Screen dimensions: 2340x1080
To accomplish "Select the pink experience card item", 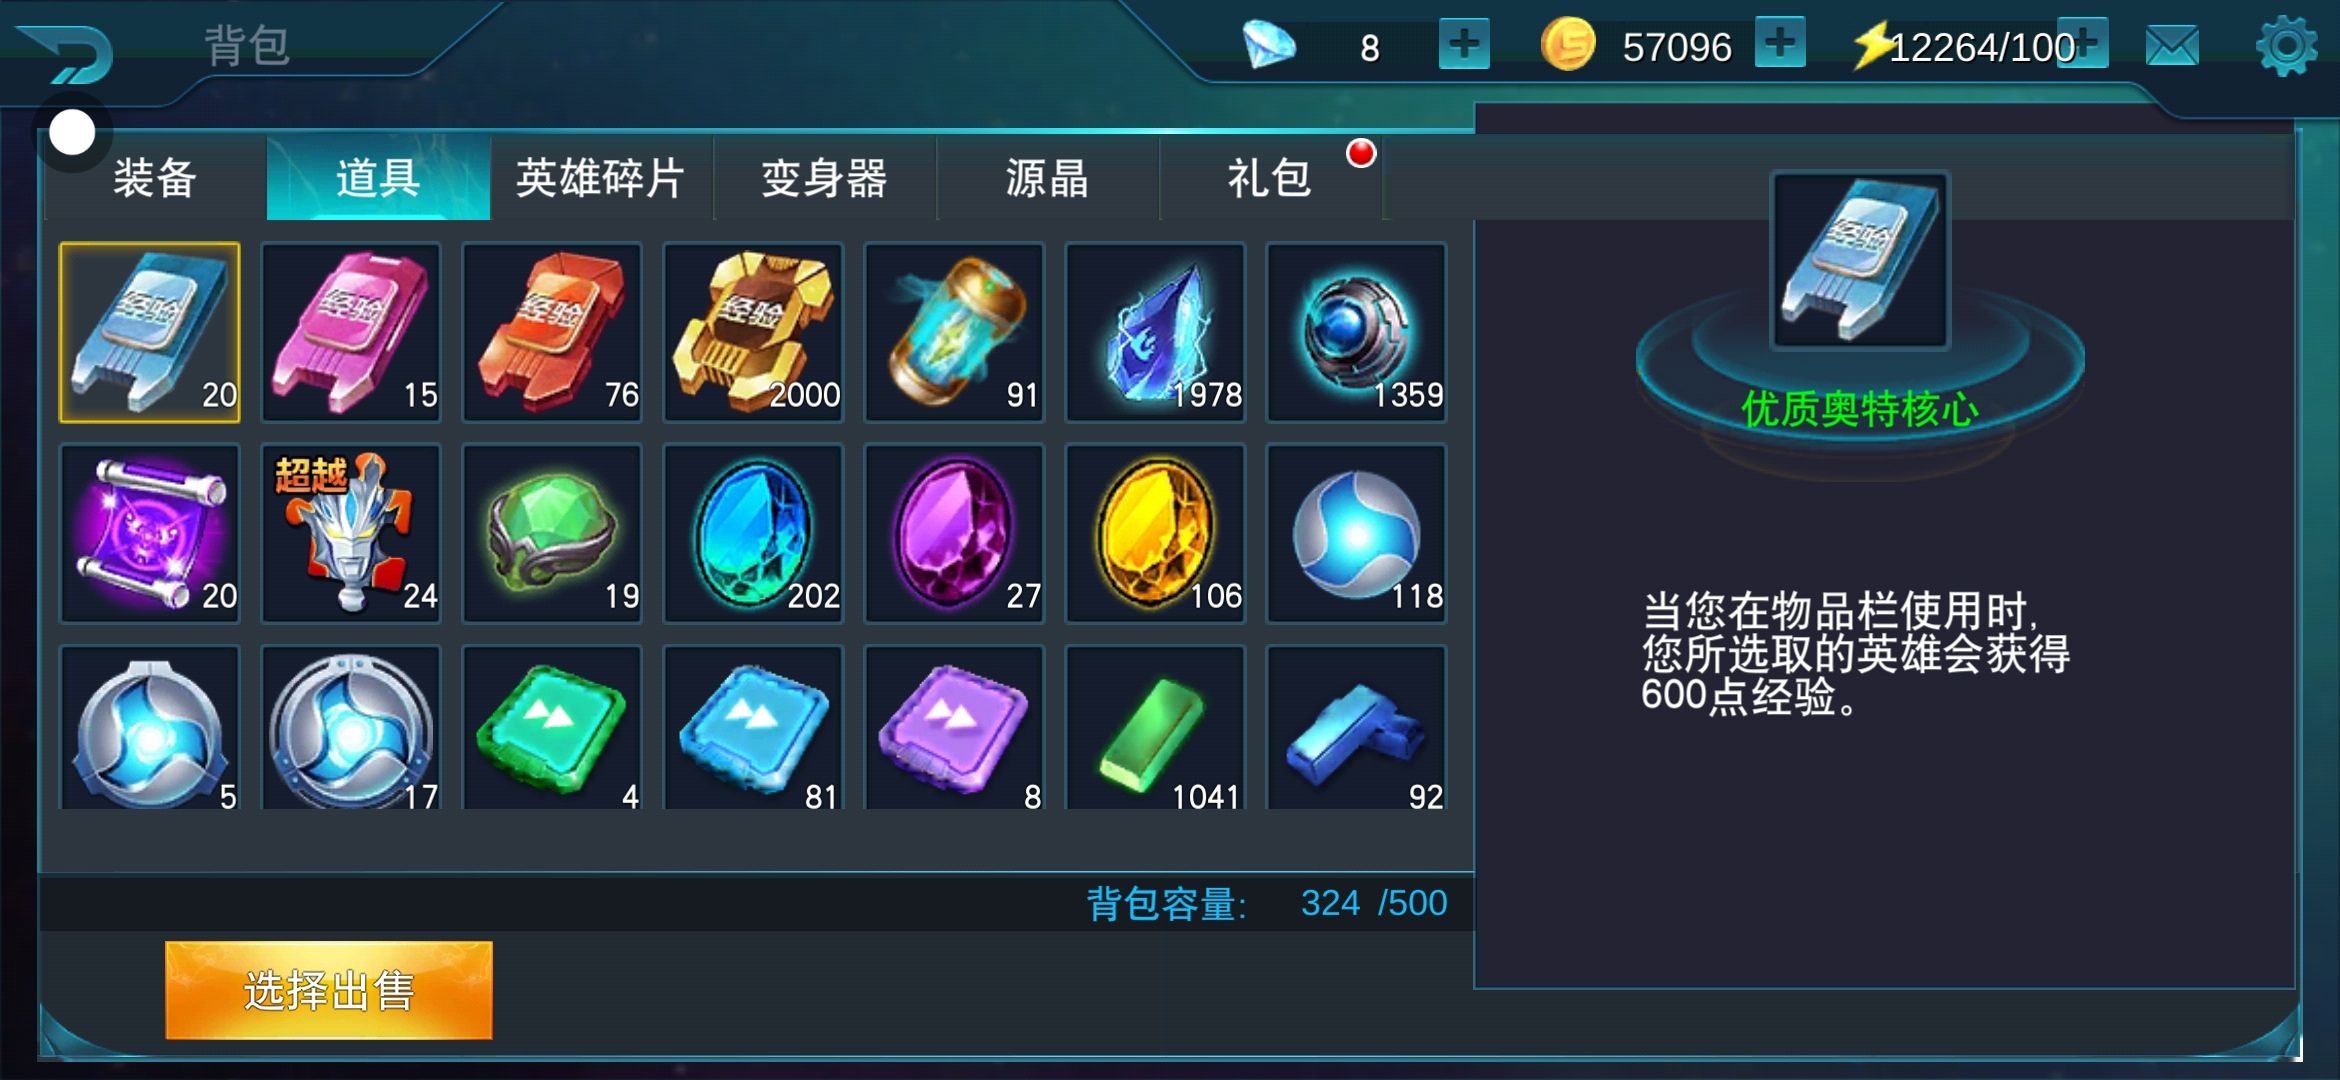I will coord(351,332).
